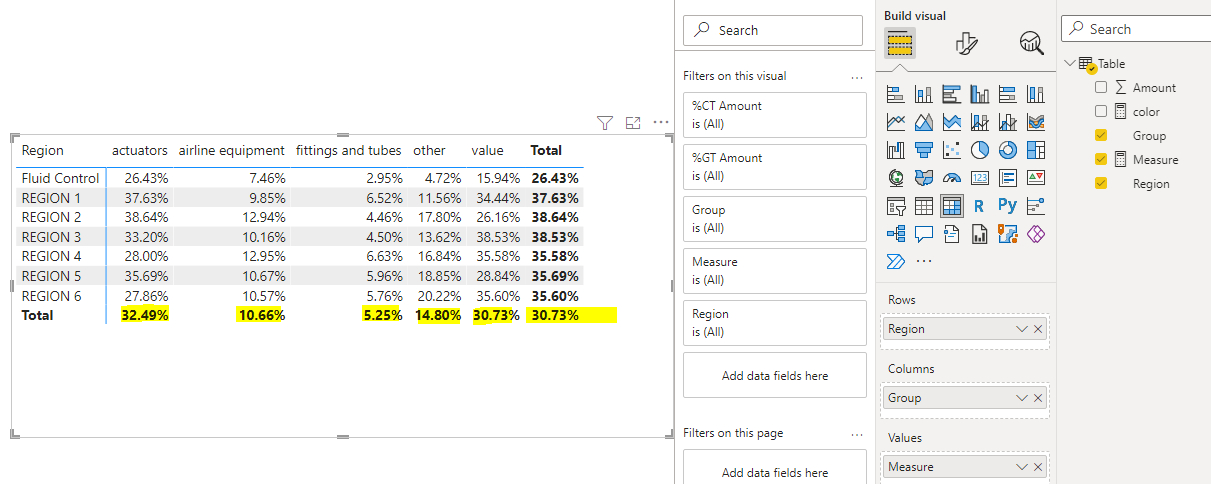Select the matrix visual
The height and width of the screenshot is (484, 1211).
coord(952,206)
